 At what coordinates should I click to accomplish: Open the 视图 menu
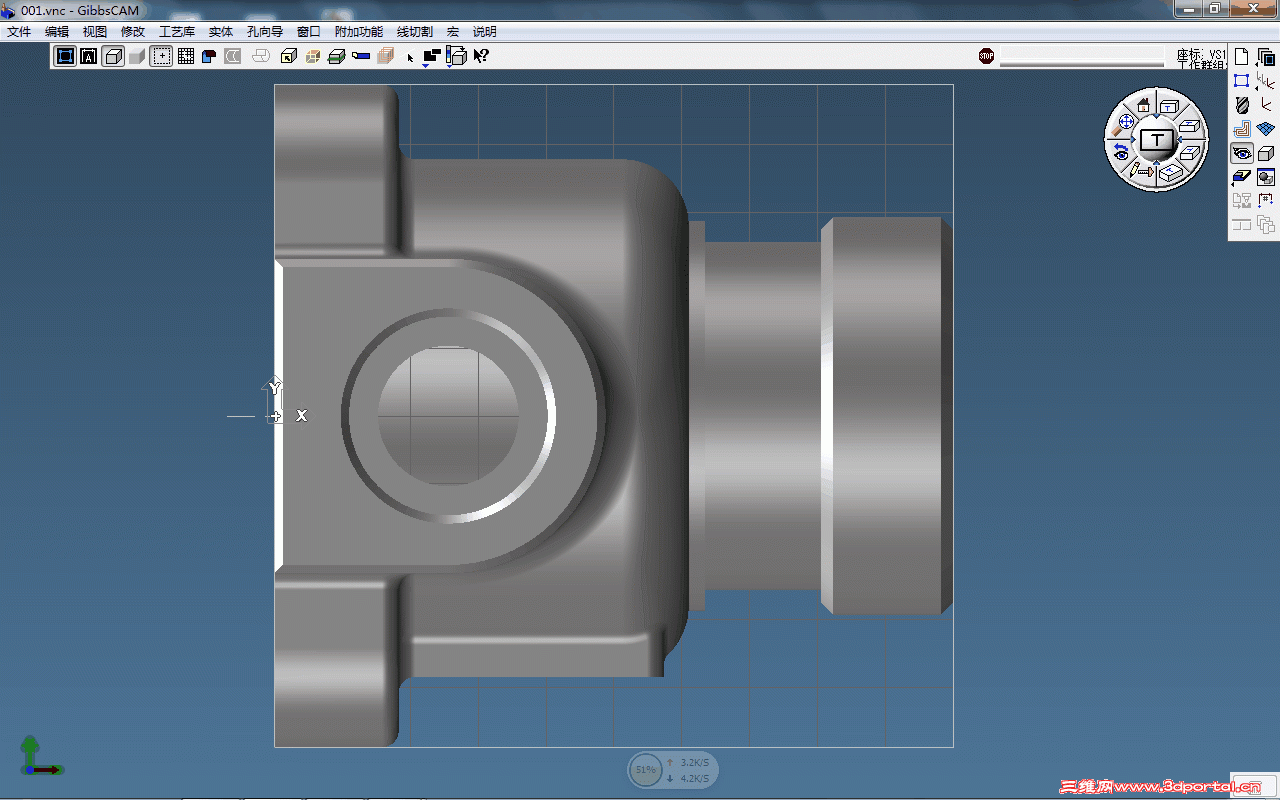[95, 32]
